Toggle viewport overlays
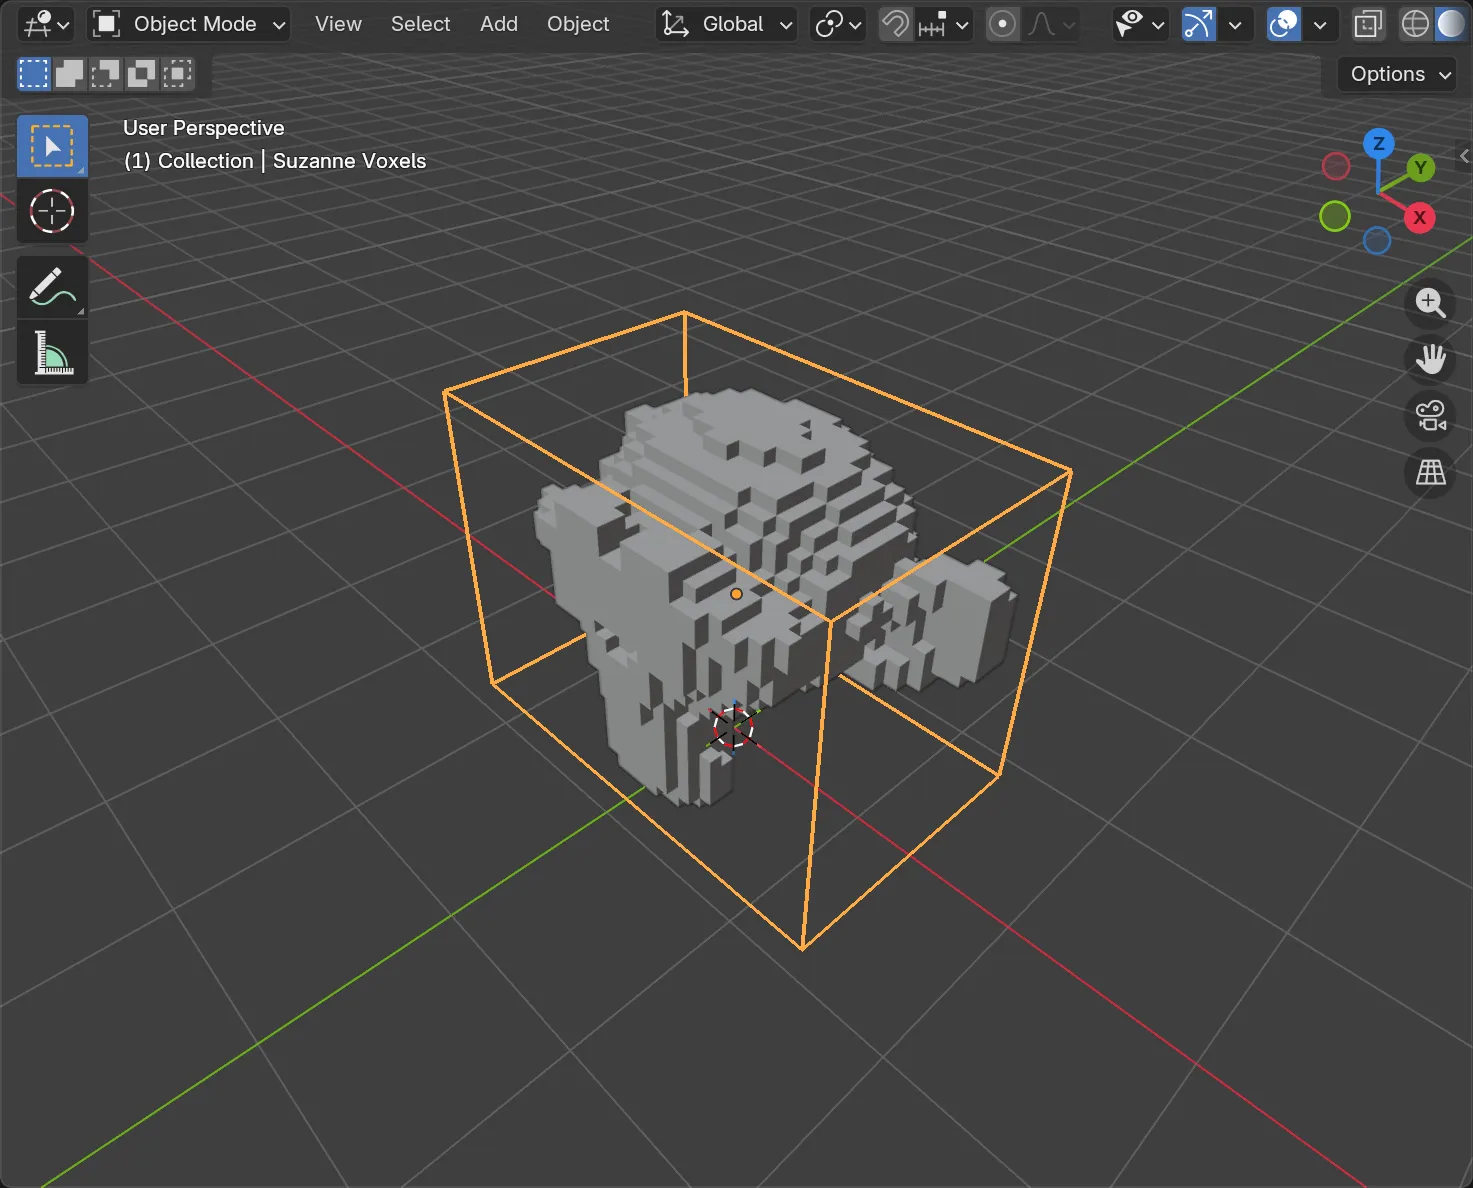Viewport: 1473px width, 1188px height. (1283, 24)
